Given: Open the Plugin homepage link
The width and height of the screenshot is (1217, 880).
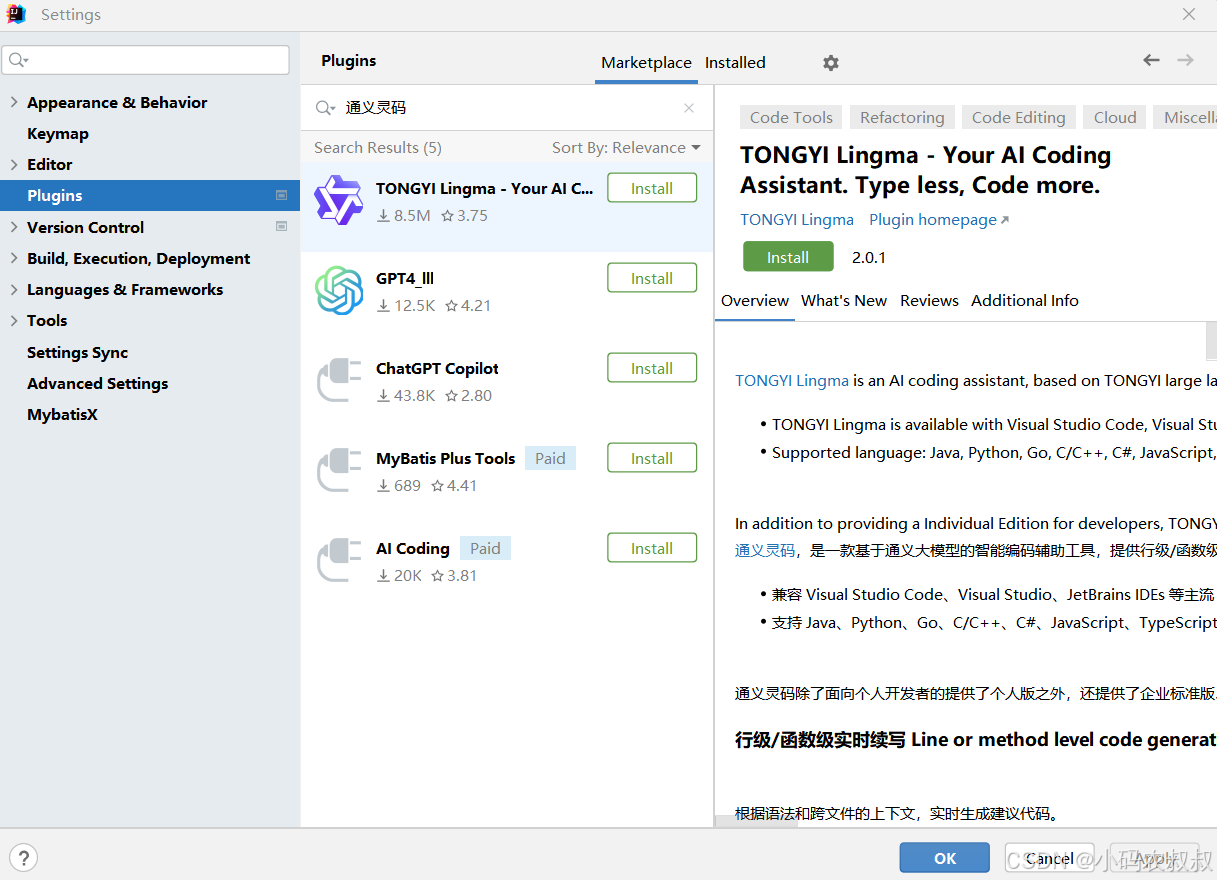Looking at the screenshot, I should click(939, 219).
